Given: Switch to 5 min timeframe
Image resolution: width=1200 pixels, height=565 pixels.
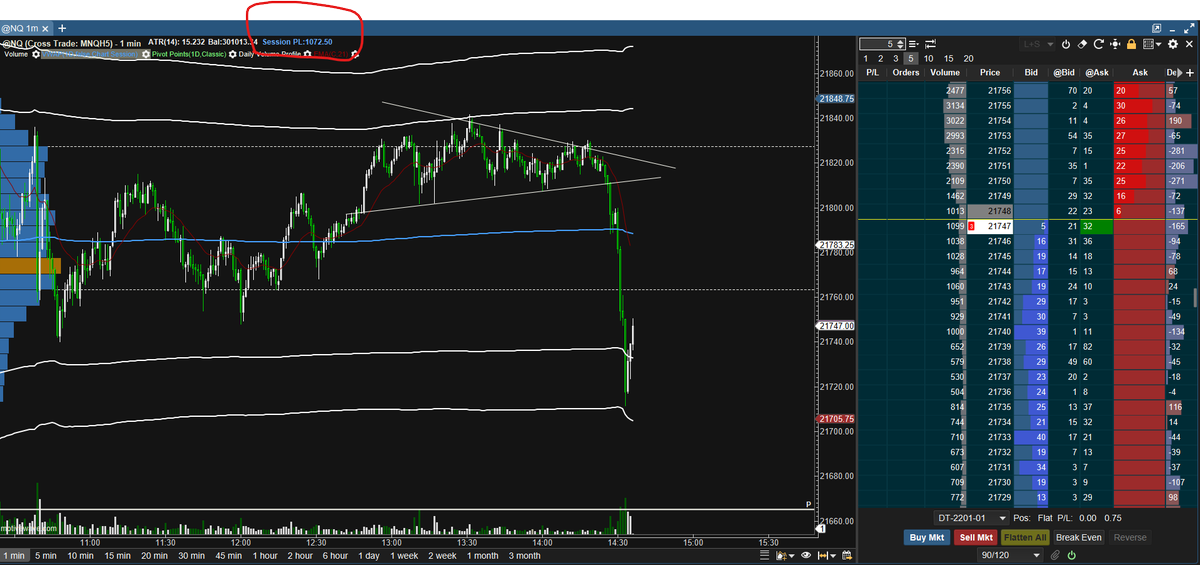Looking at the screenshot, I should click(x=46, y=555).
